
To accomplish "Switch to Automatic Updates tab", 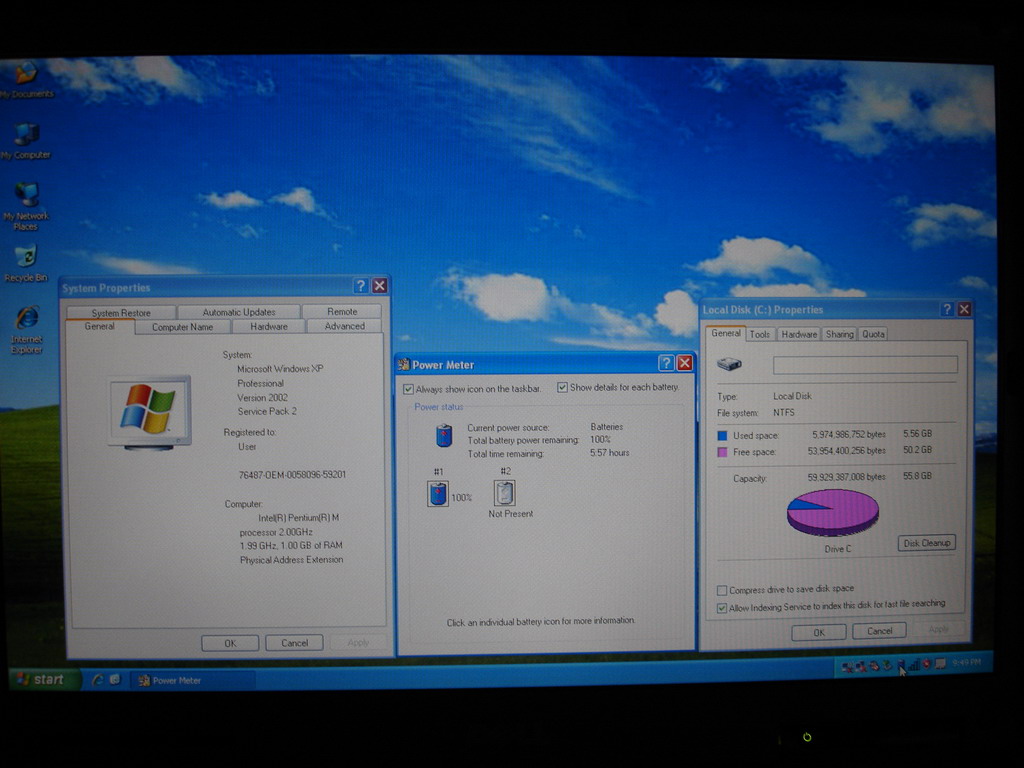I will [x=239, y=312].
